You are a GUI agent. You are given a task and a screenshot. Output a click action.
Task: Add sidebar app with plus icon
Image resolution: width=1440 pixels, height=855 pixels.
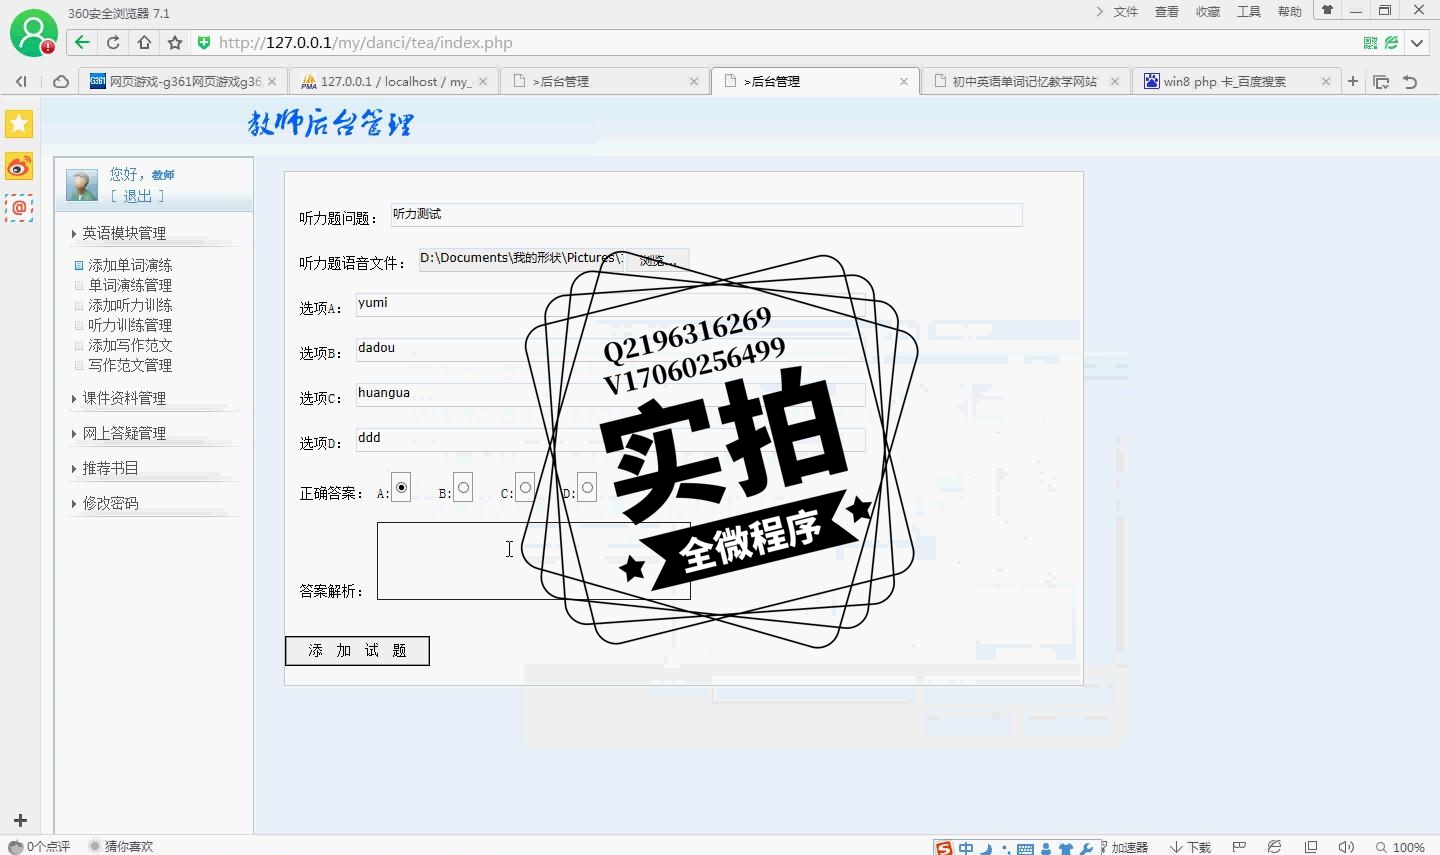19,820
